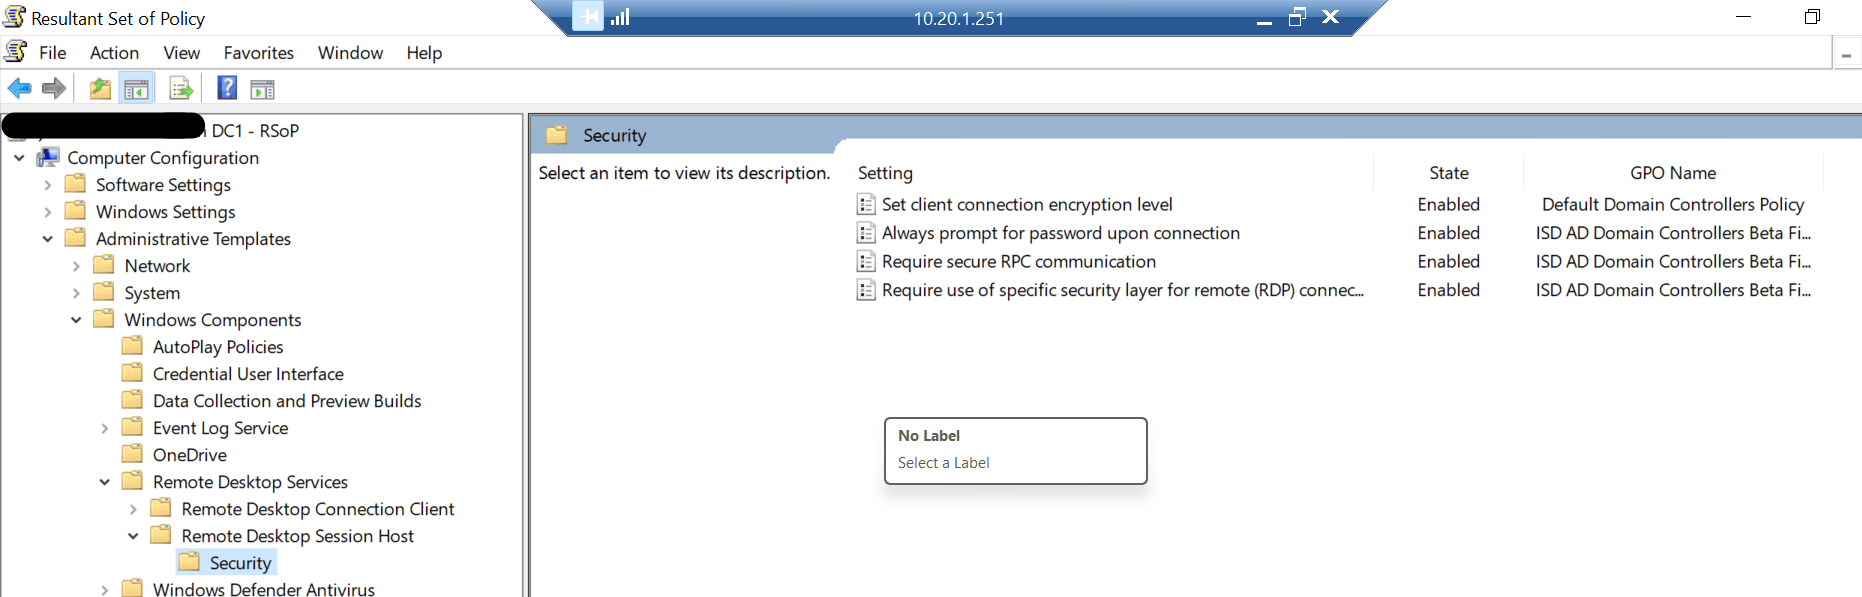The image size is (1862, 597).
Task: Sort by the State column header
Action: 1449,173
